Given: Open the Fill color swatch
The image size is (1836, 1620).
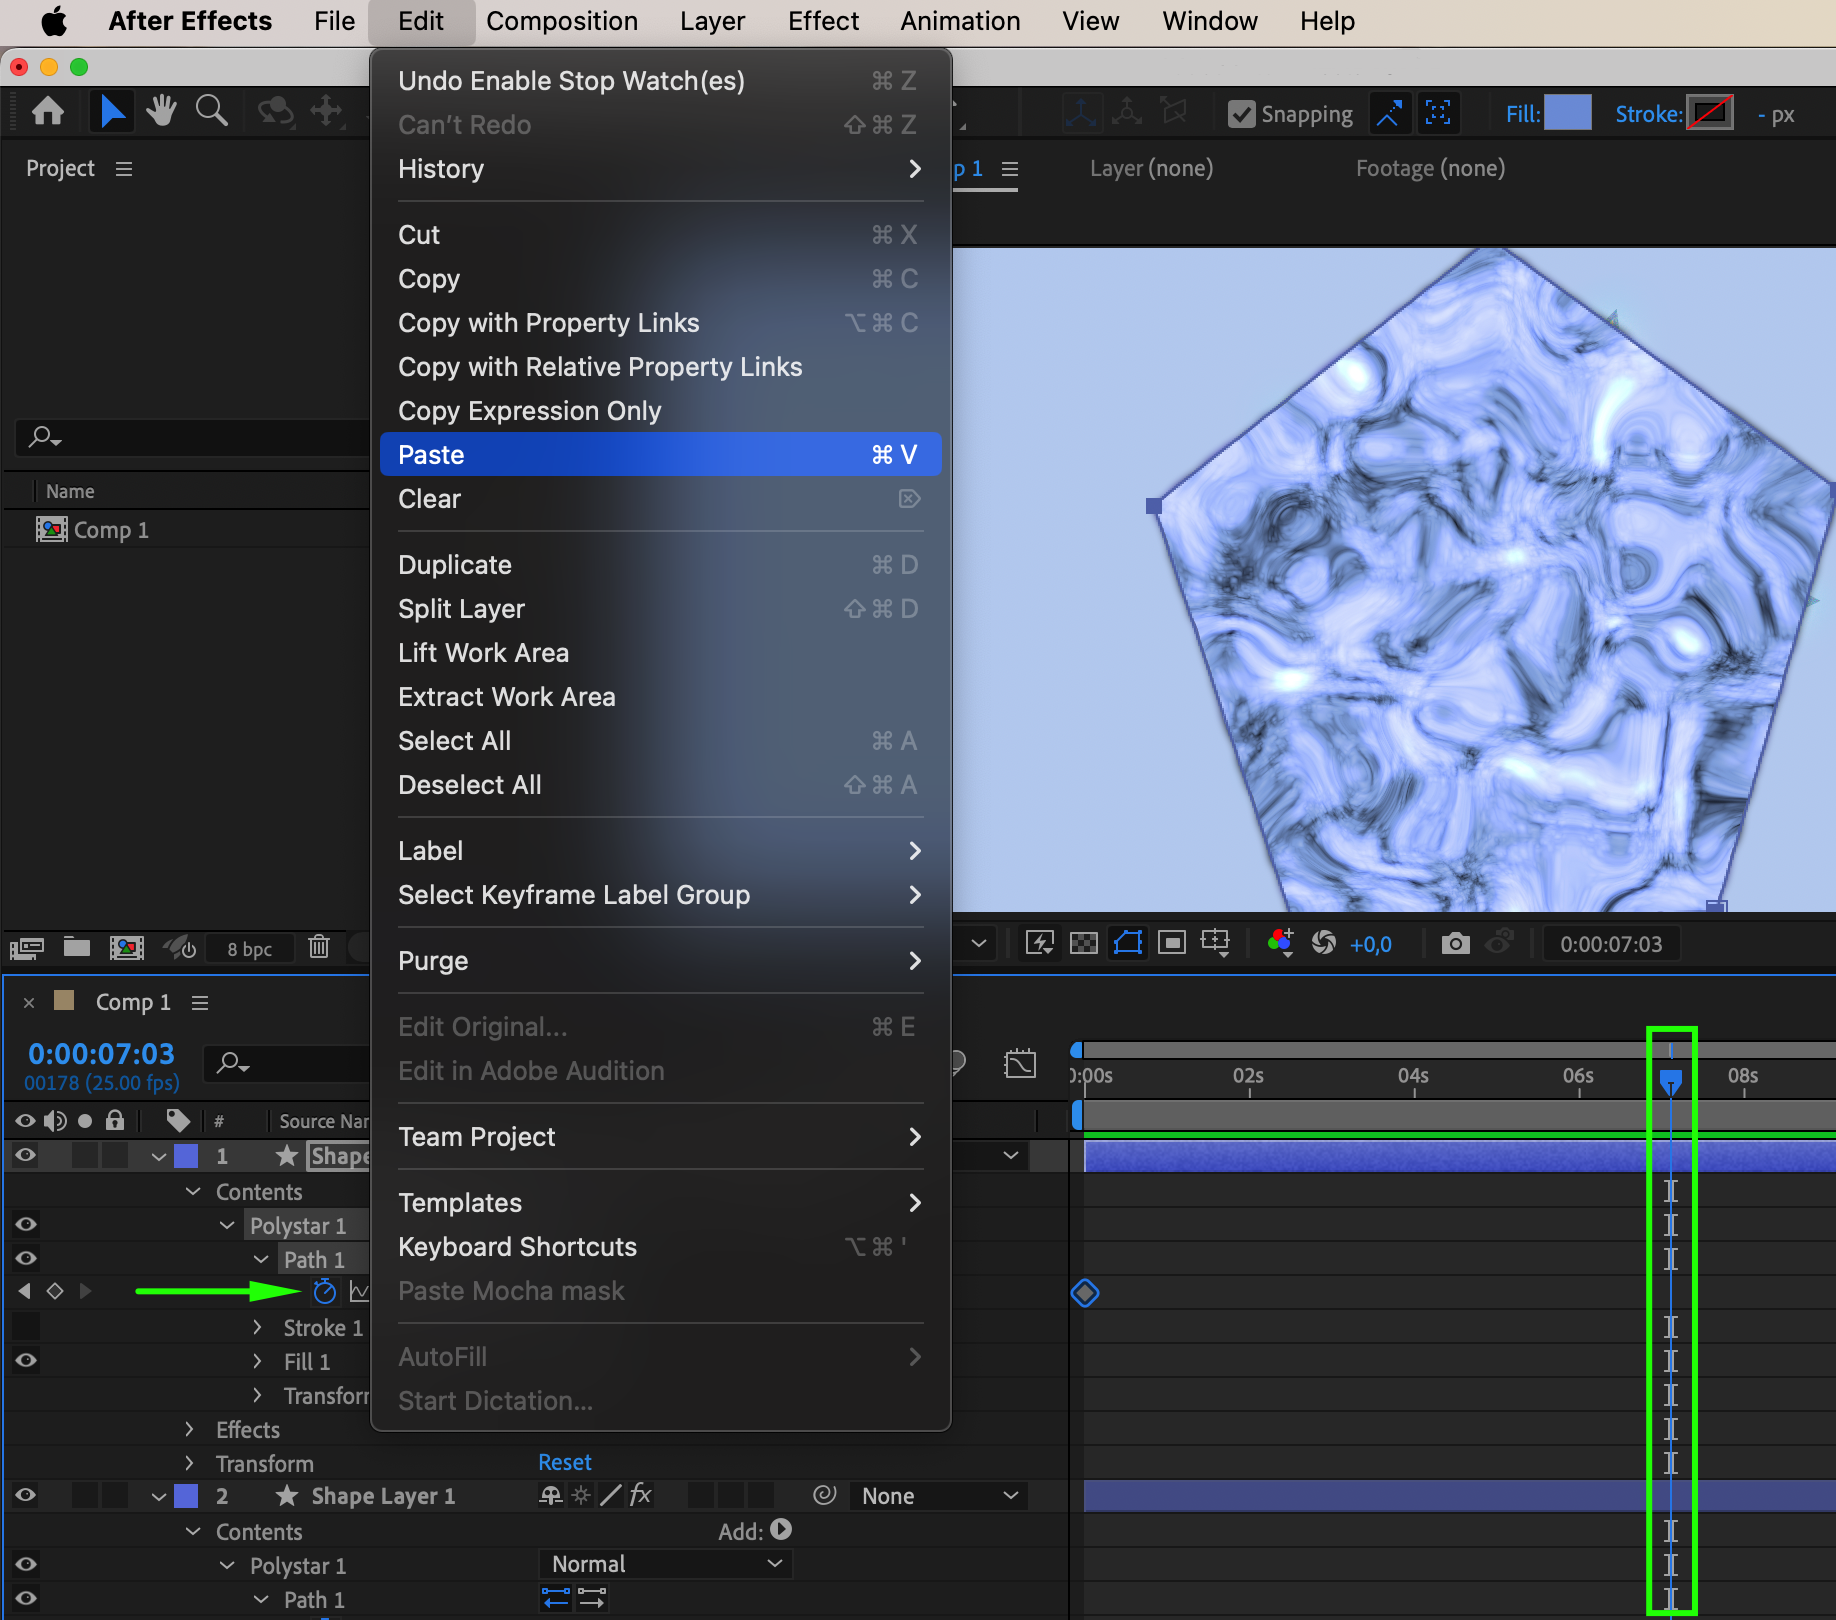Looking at the screenshot, I should [1567, 113].
